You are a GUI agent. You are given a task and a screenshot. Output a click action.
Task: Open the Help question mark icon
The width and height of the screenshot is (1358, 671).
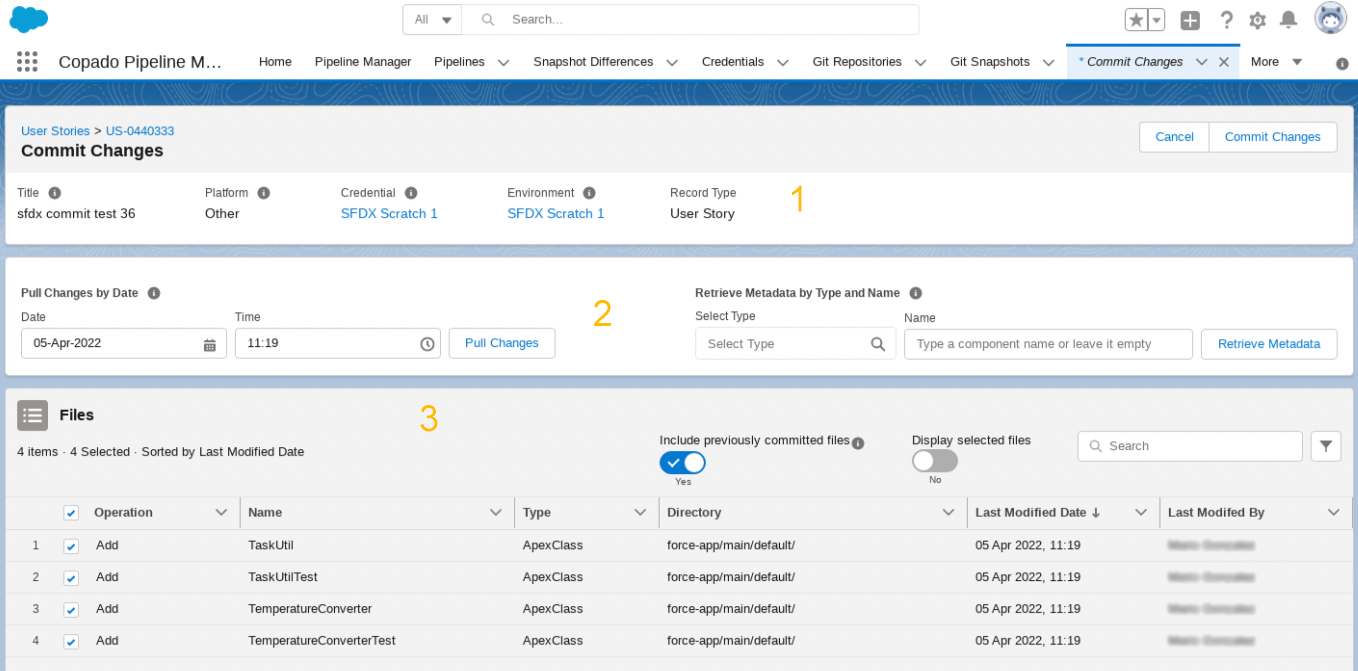[x=1226, y=20]
